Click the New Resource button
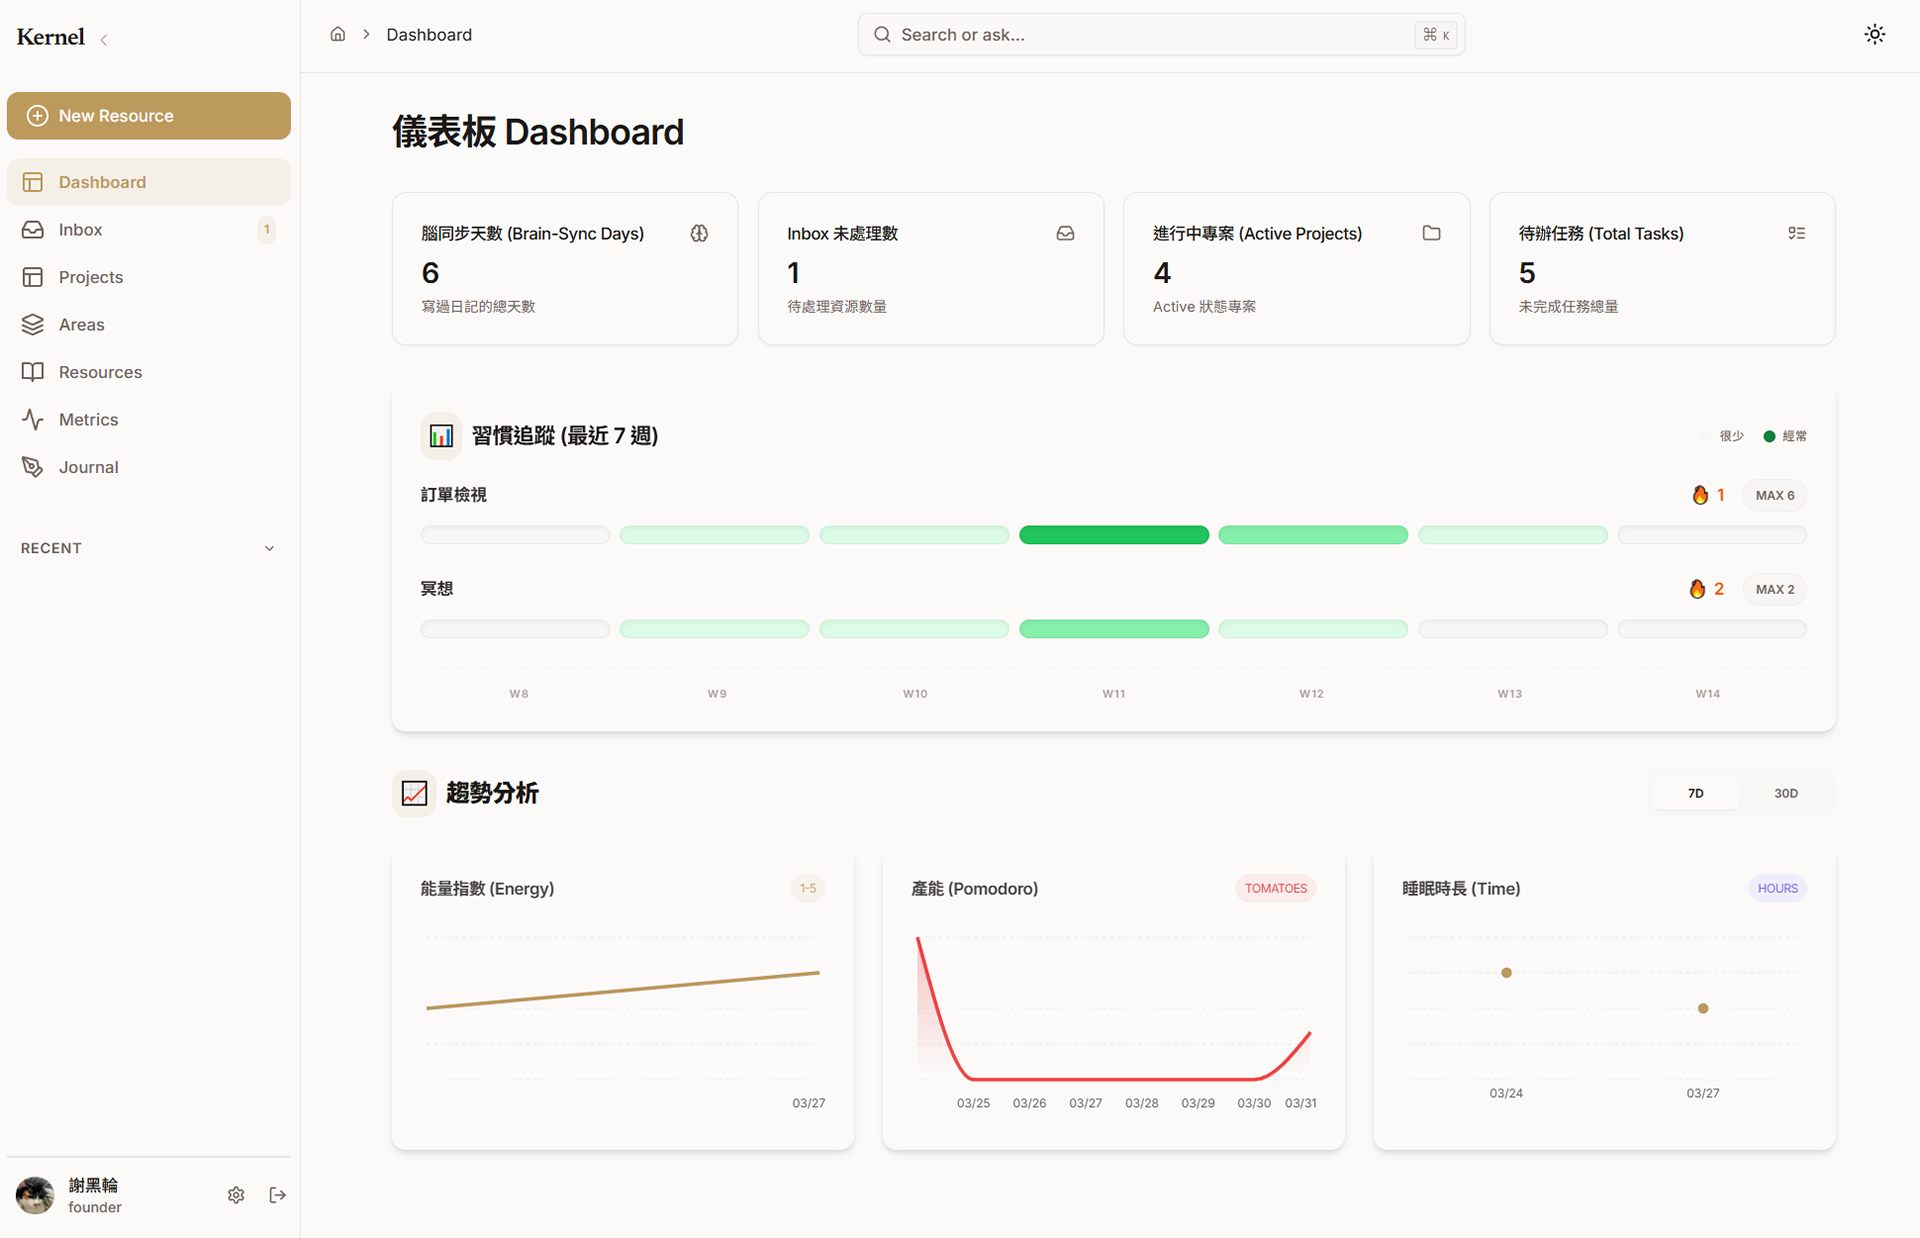Viewport: 1920px width, 1238px height. pos(149,116)
